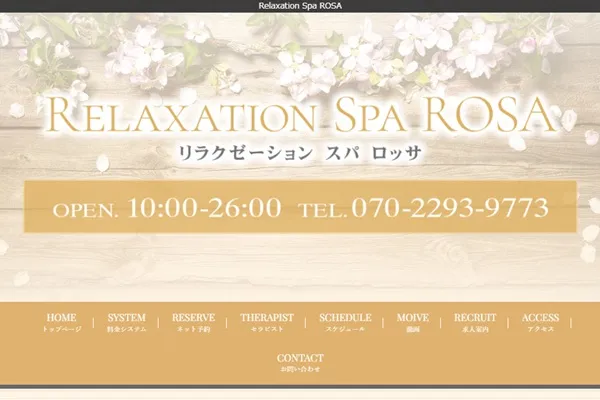Open the CONTACT page
Screen dimensions: 600x400
pos(300,361)
